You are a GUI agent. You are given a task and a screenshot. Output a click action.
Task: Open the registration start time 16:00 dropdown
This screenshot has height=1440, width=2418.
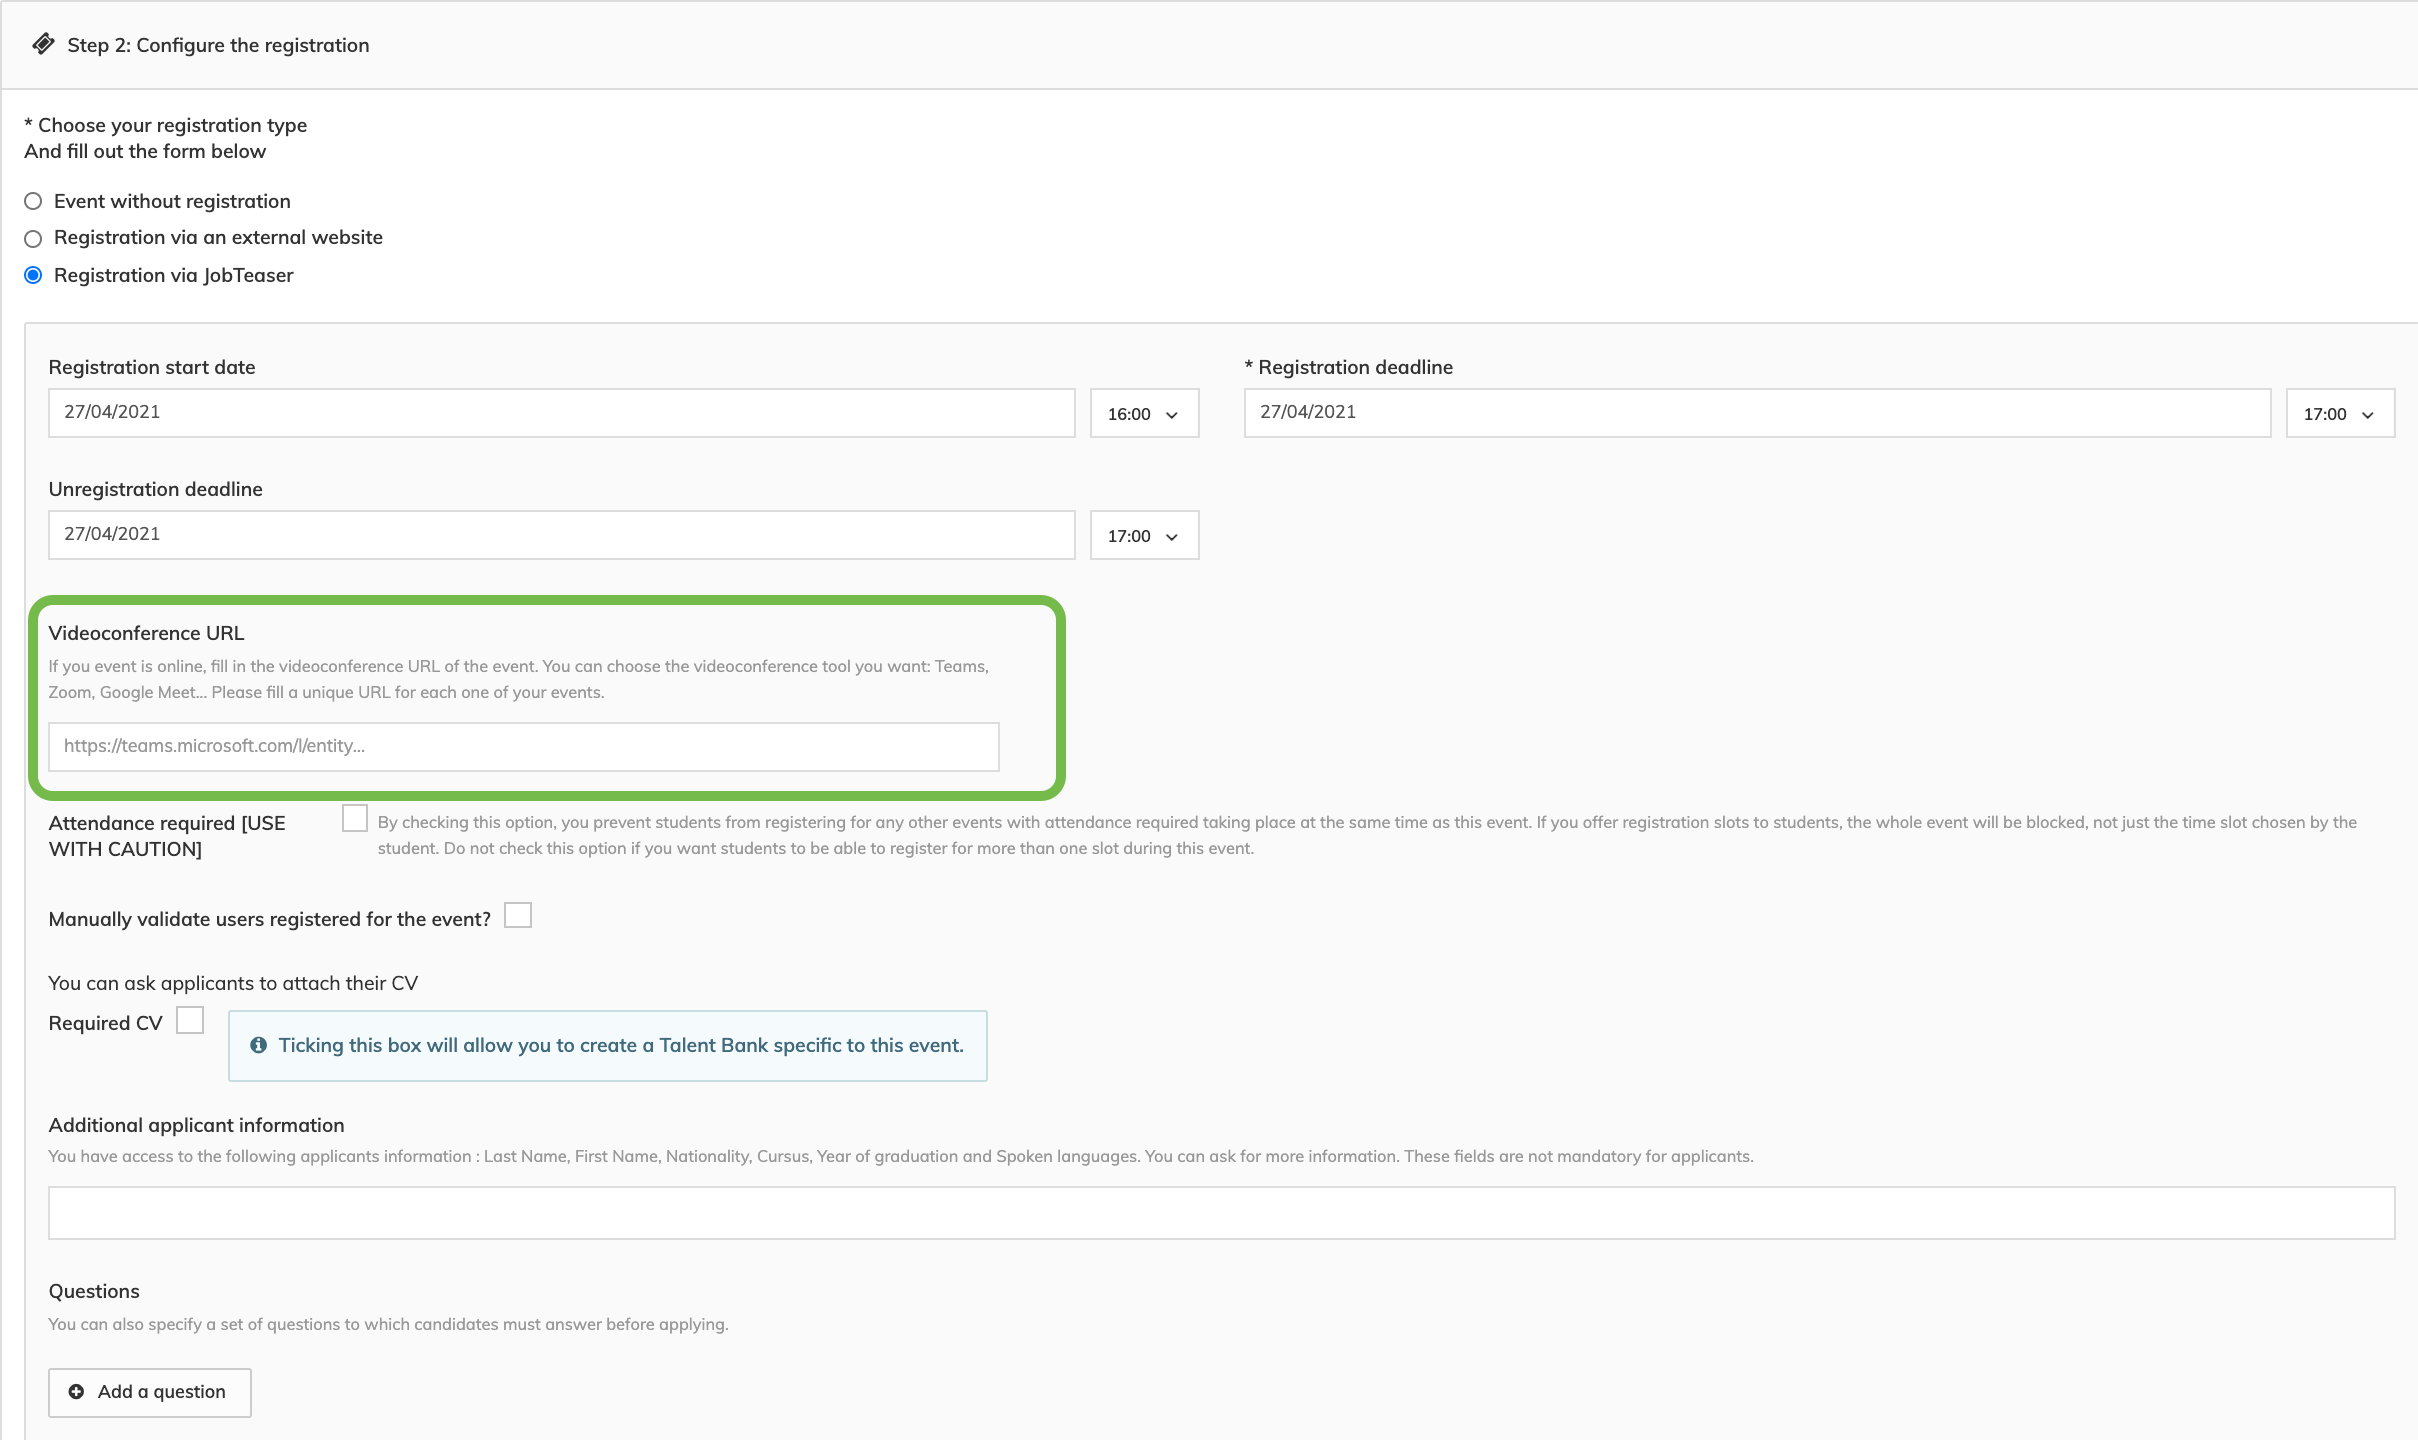[1144, 413]
